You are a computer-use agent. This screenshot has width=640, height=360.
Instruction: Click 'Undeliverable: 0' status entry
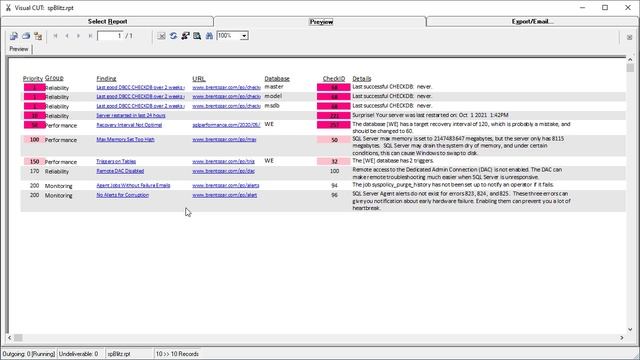coord(78,354)
